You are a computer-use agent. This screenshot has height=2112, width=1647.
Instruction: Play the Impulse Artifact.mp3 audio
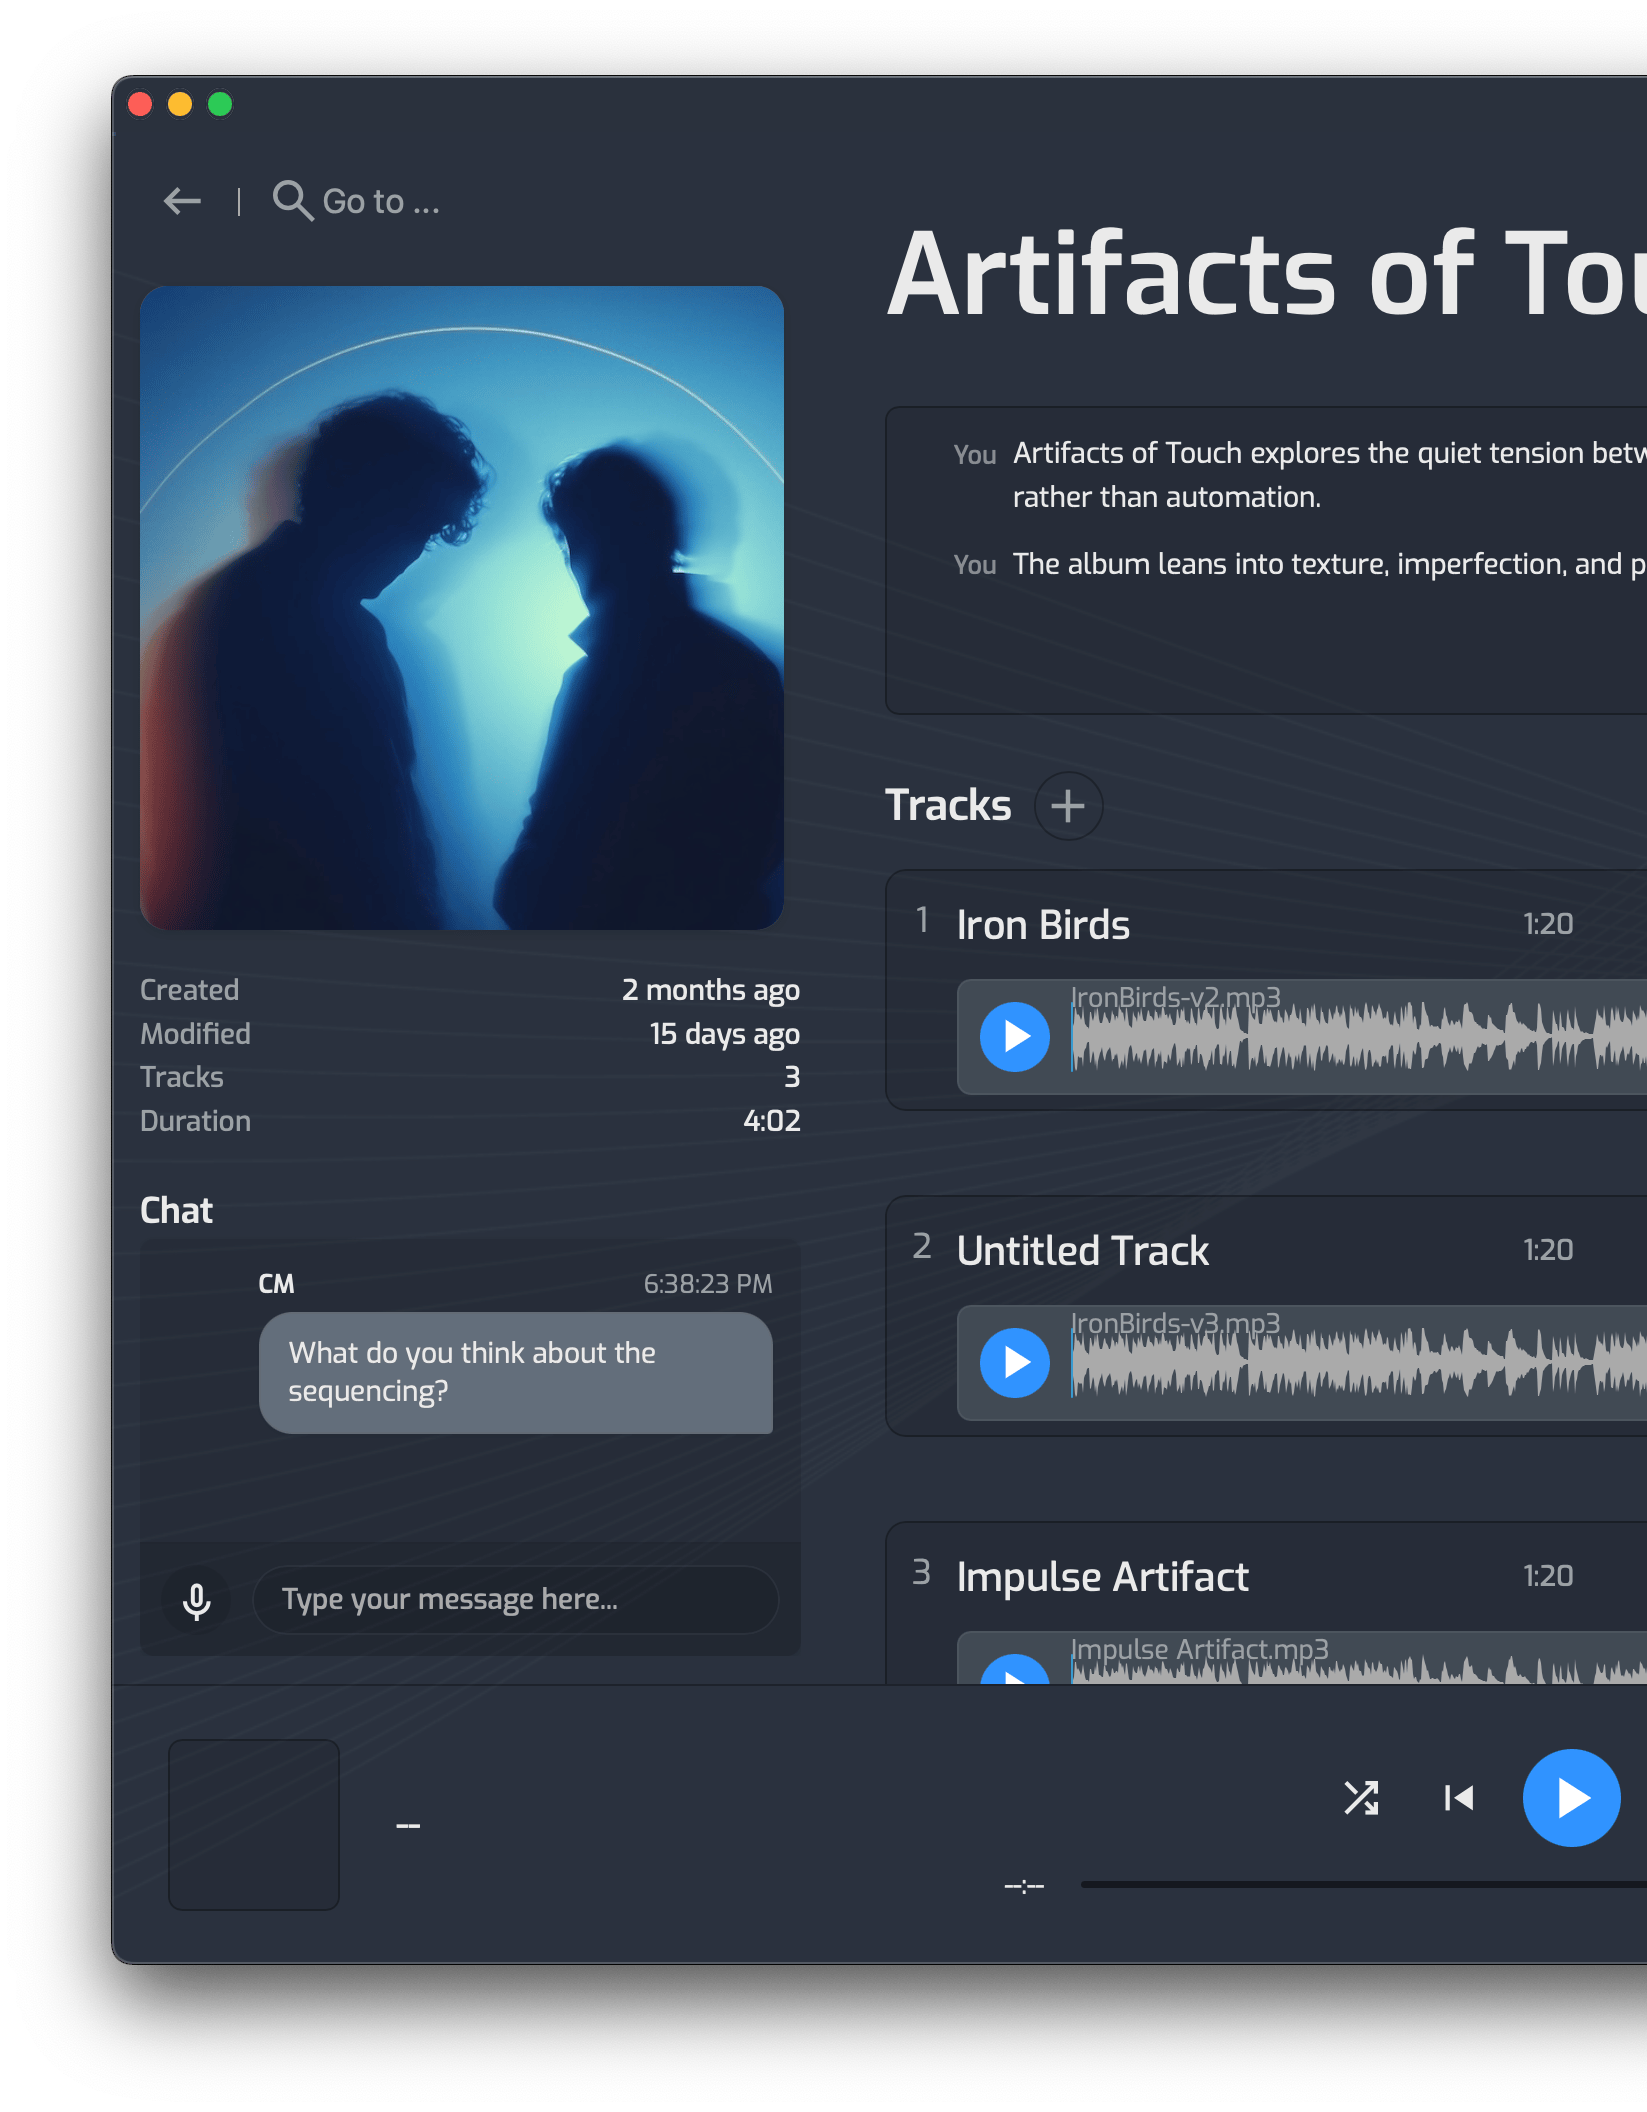tap(1014, 1672)
